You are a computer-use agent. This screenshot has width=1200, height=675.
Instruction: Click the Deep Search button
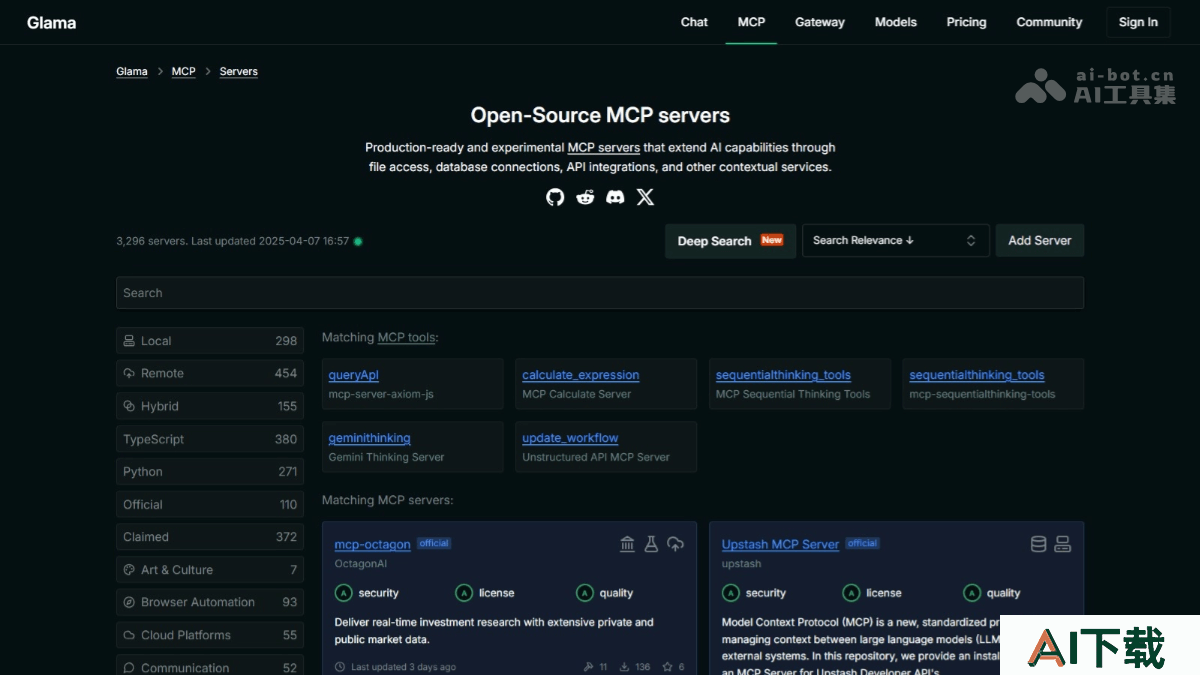(x=731, y=241)
